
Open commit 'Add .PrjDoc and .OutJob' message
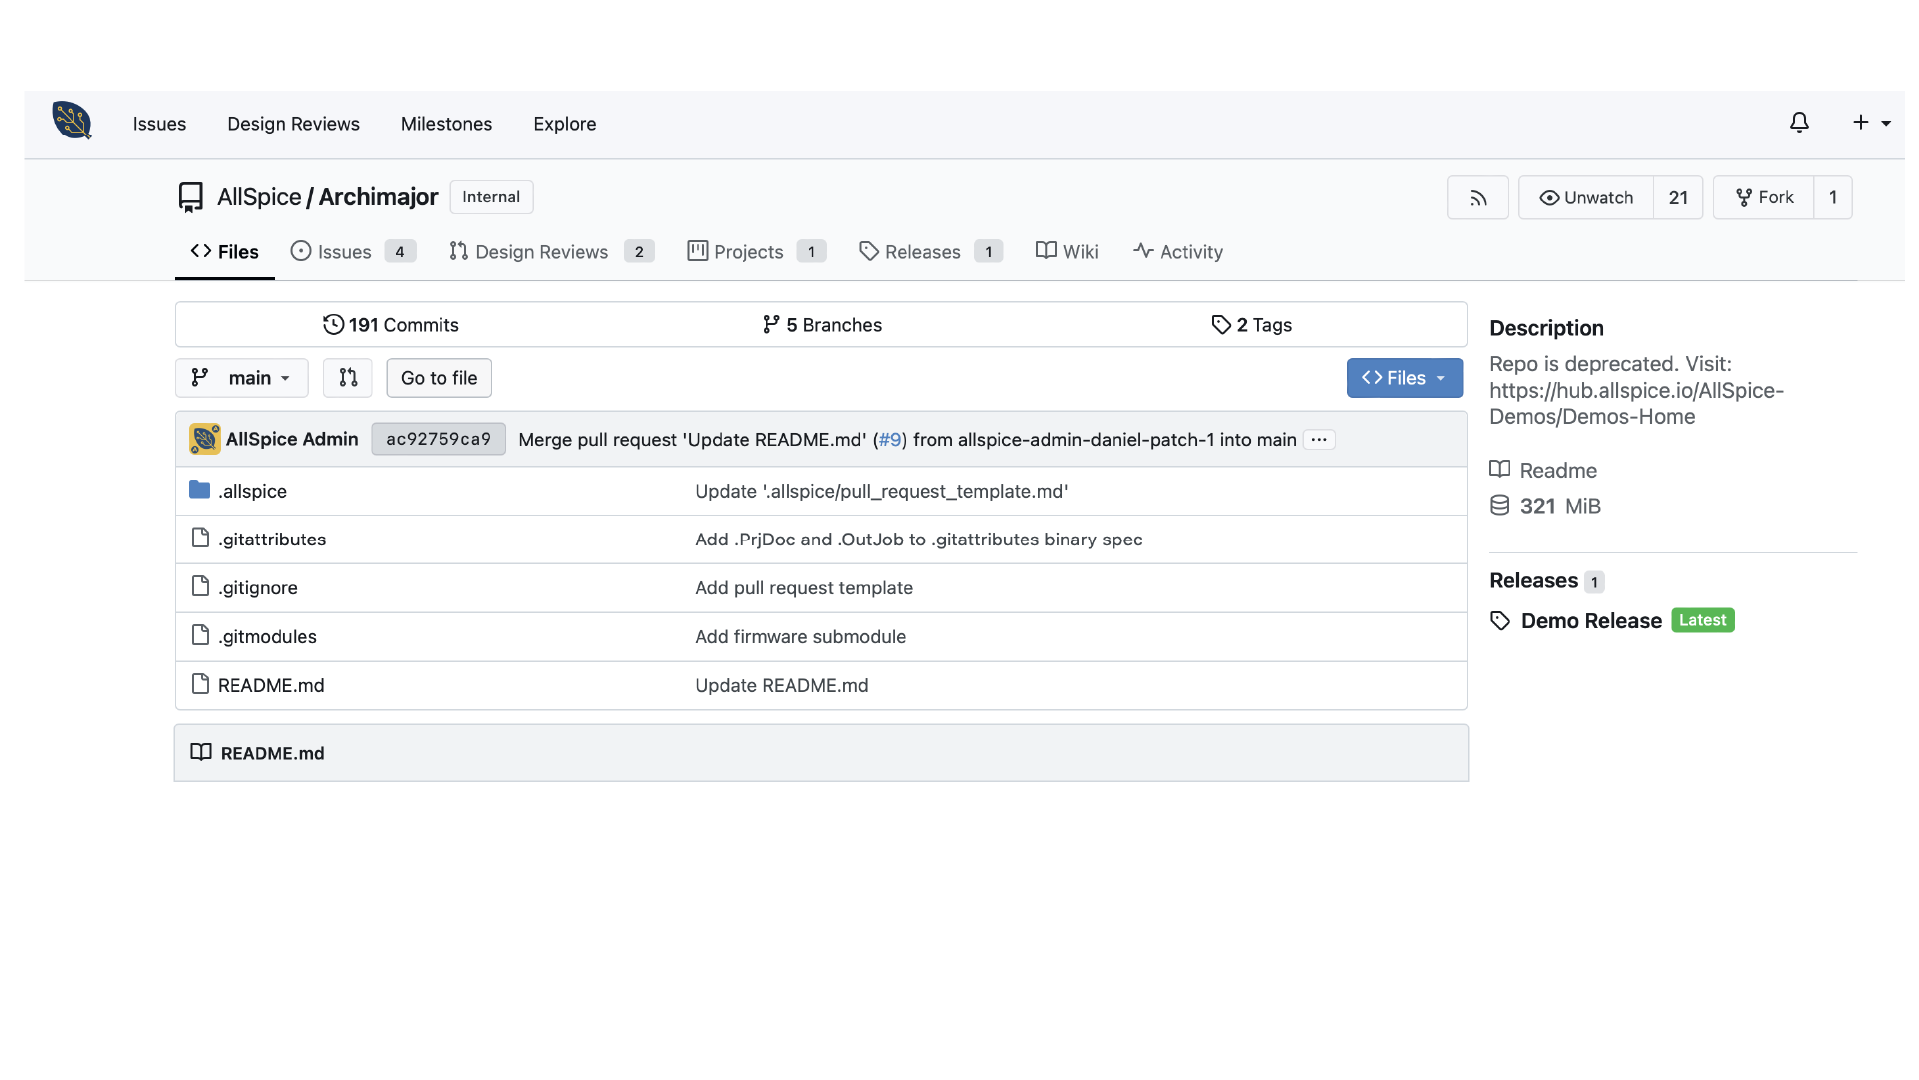[x=918, y=539]
